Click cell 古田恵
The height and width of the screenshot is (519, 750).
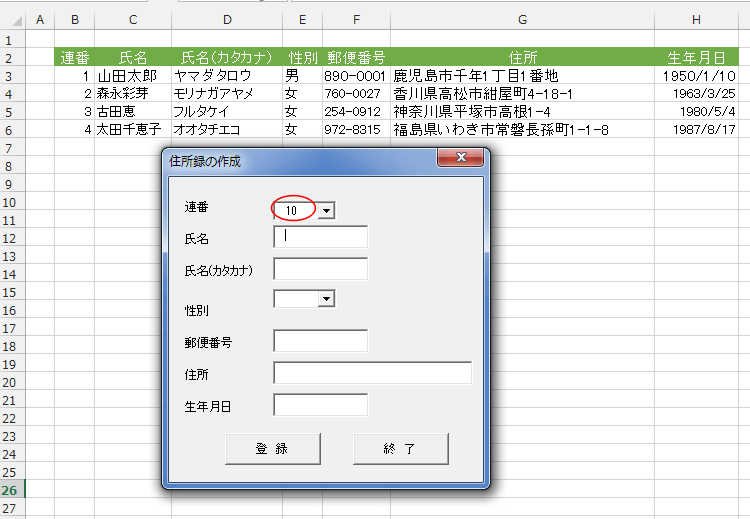133,111
